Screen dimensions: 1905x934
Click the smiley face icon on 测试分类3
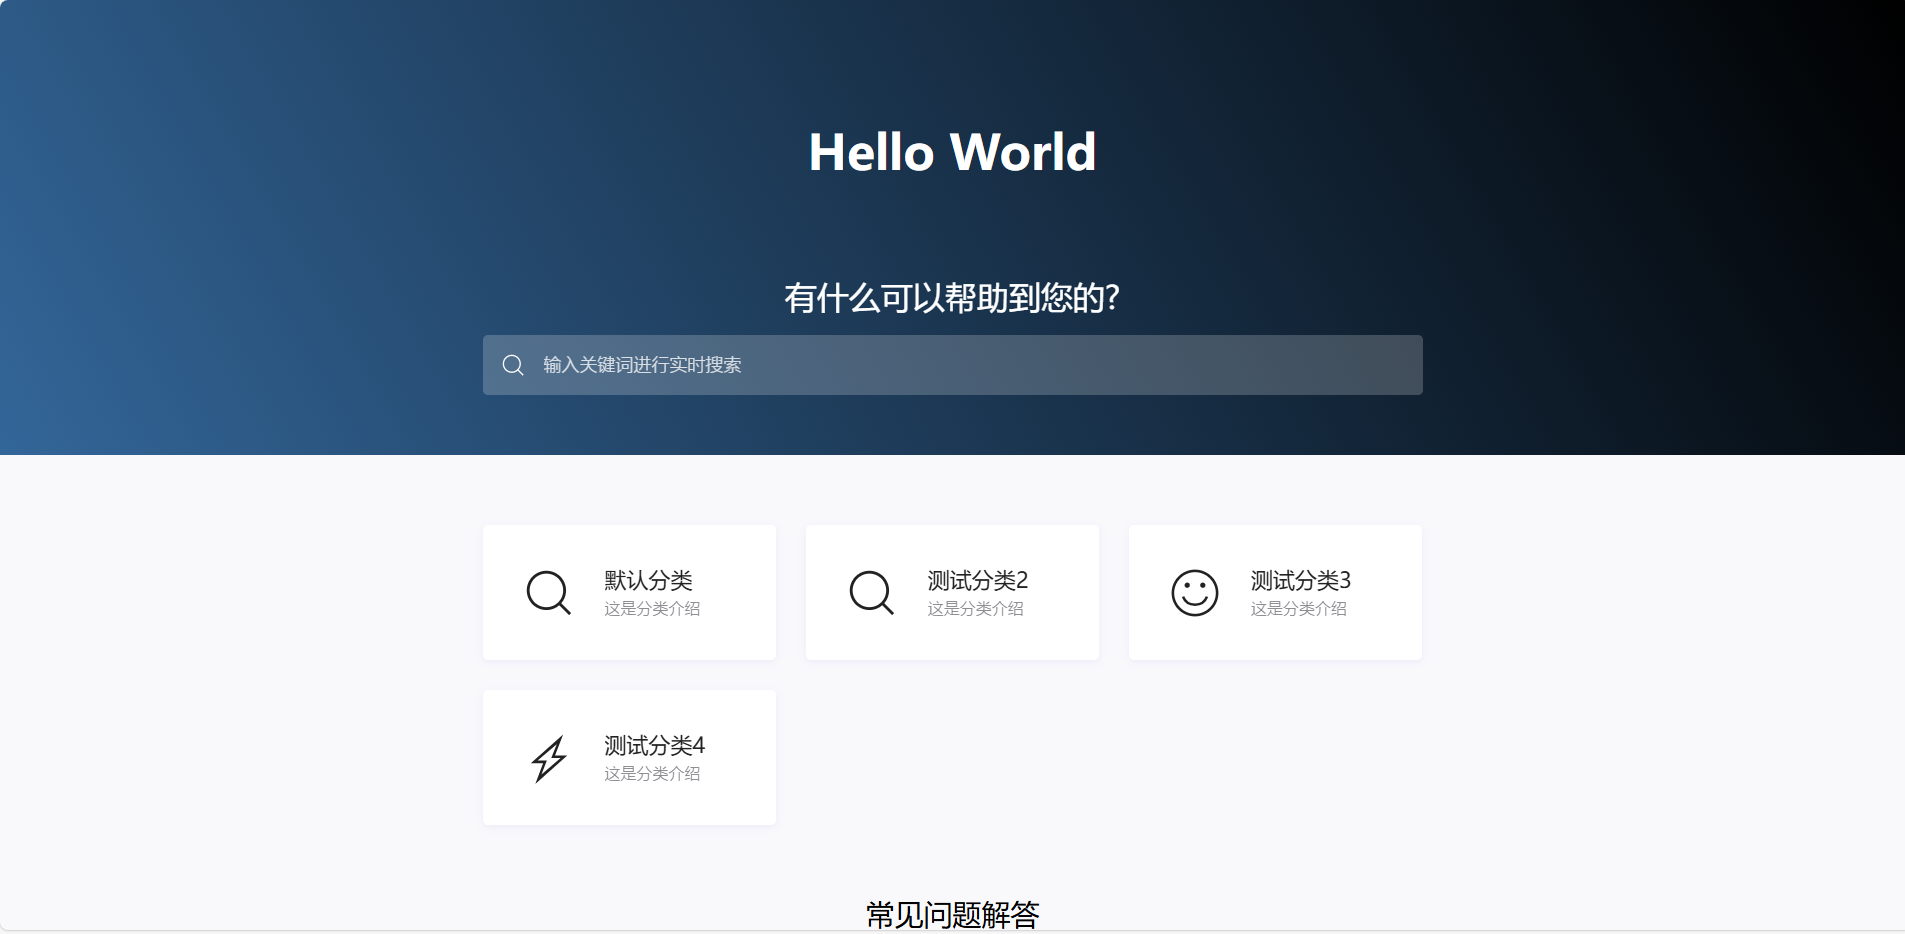(x=1194, y=593)
